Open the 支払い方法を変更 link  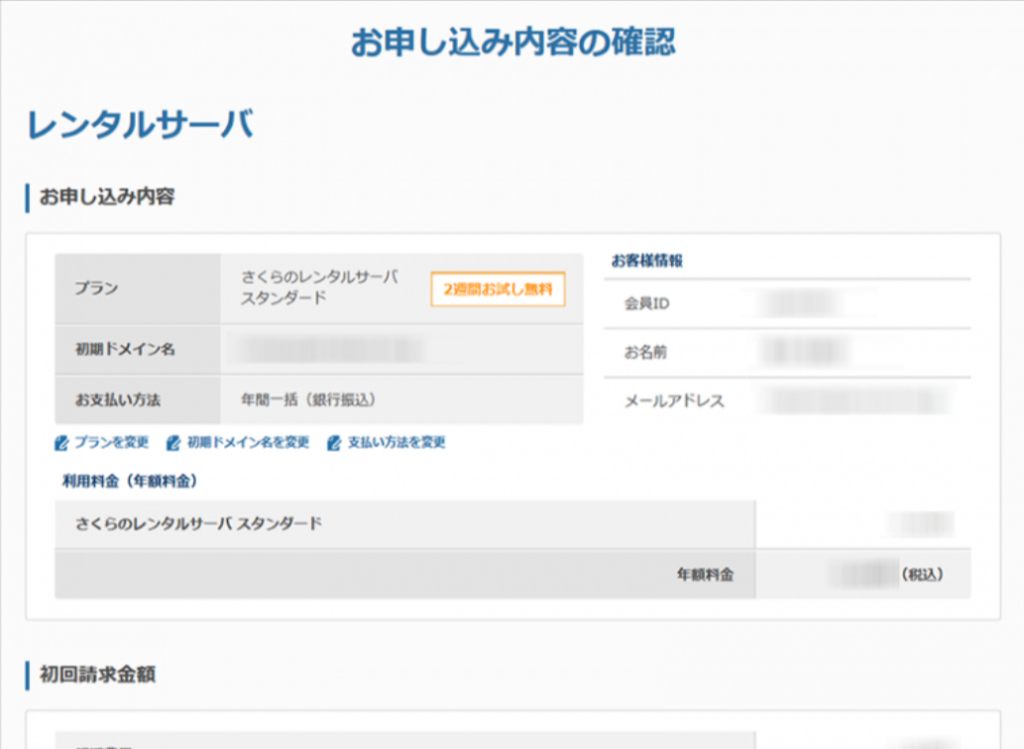[x=396, y=443]
